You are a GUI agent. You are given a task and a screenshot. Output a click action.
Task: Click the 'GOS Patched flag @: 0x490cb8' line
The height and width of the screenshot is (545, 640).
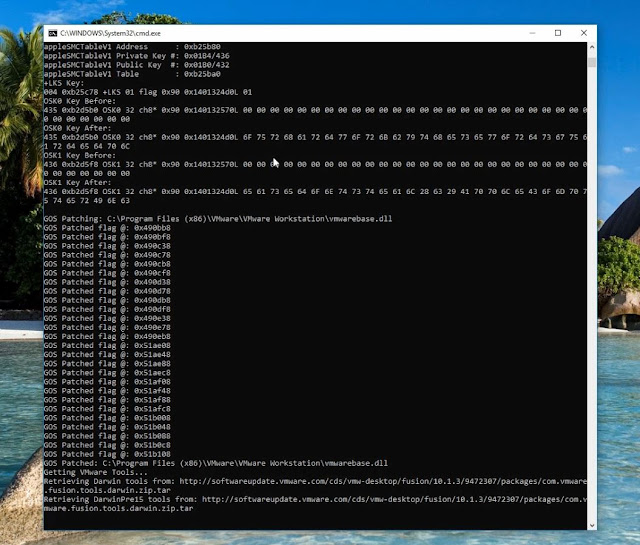107,264
